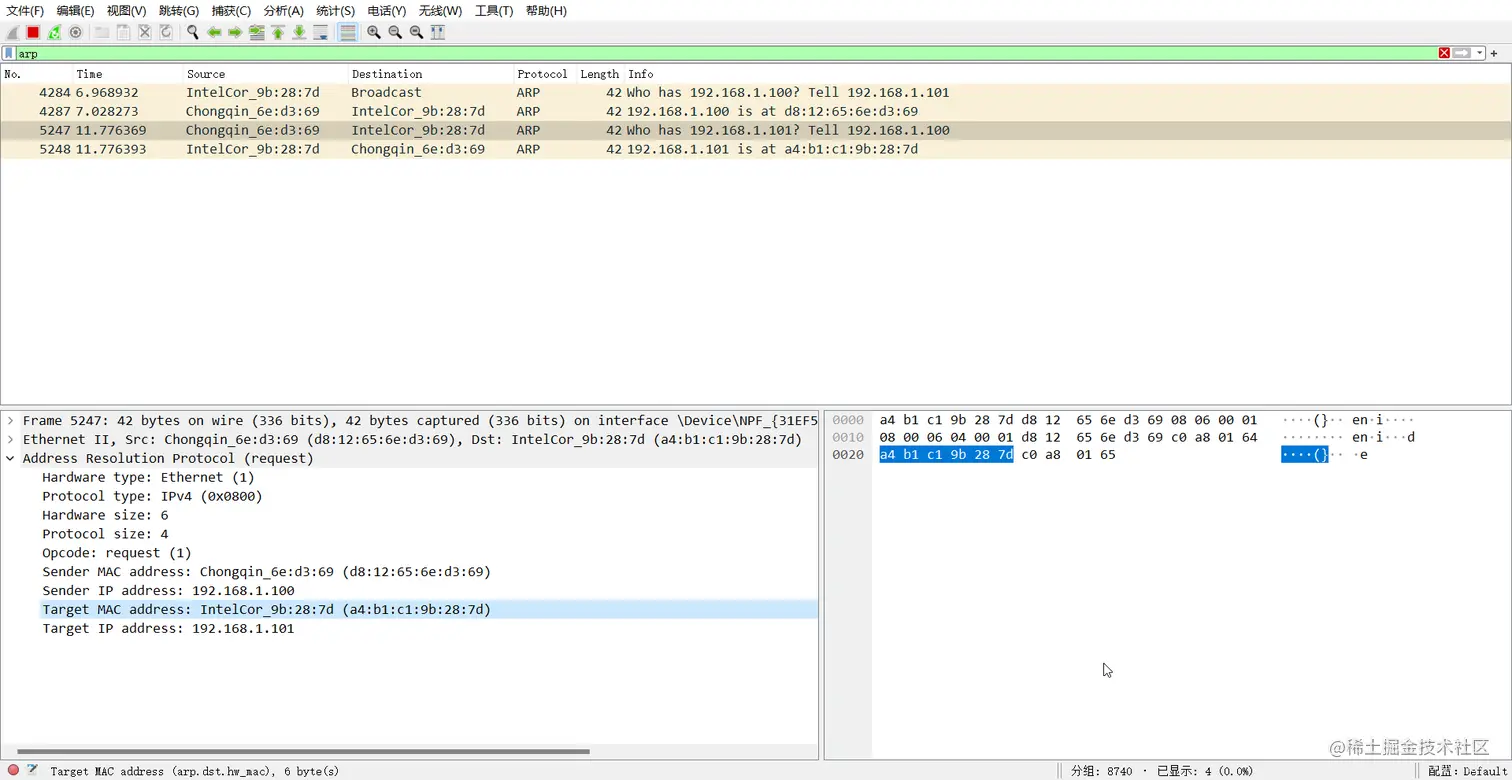This screenshot has width=1512, height=780.
Task: Select packet 4287 in the packet list
Action: [756, 111]
